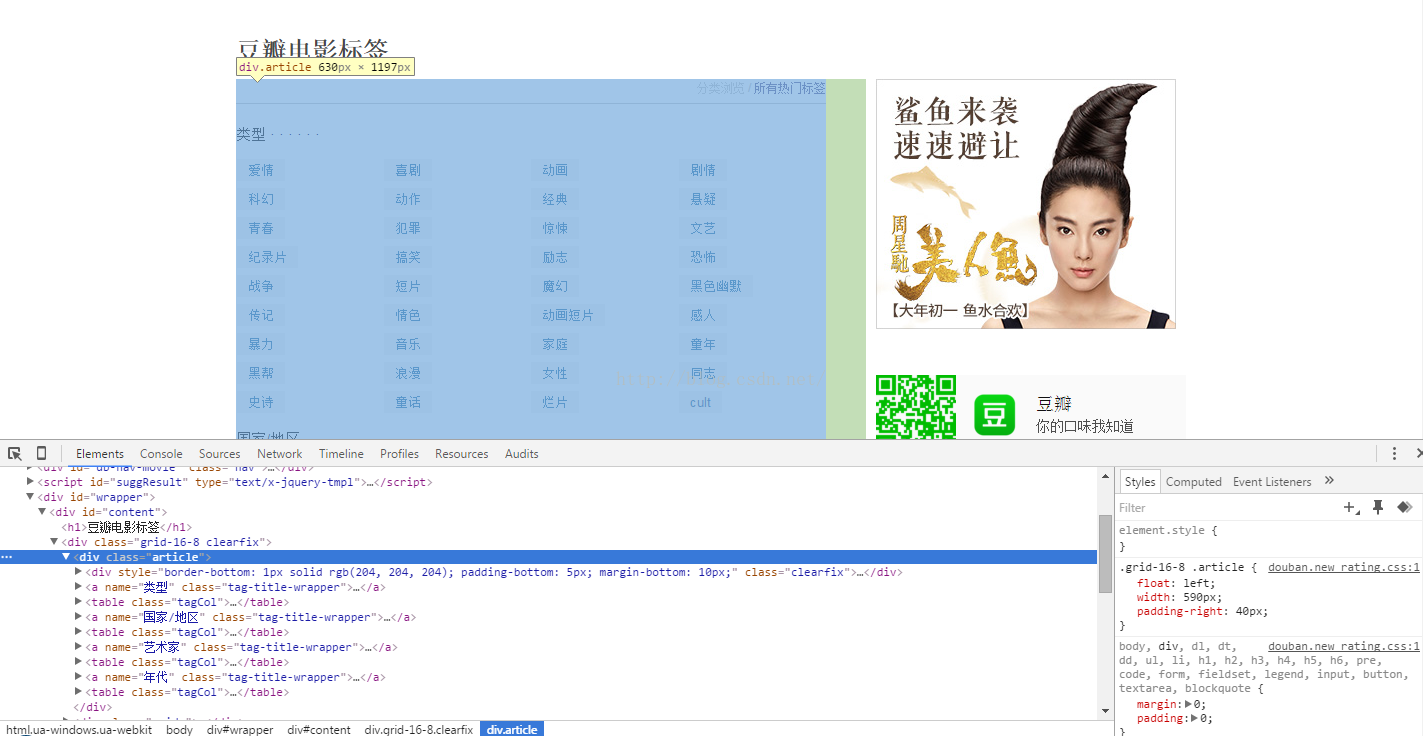Open the Event Listeners sidebar tab
The height and width of the screenshot is (736, 1423).
(x=1272, y=481)
